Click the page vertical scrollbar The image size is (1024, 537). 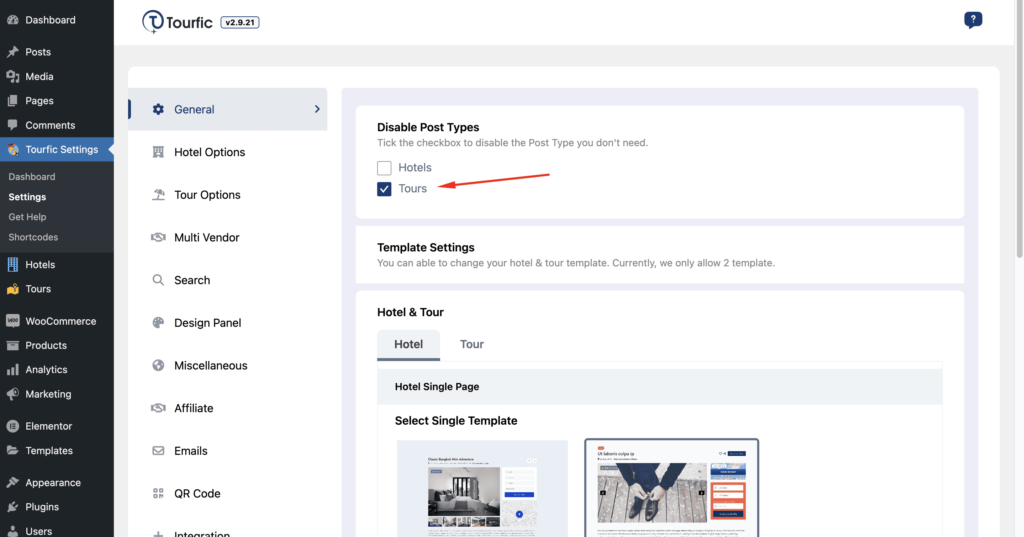(1019, 131)
